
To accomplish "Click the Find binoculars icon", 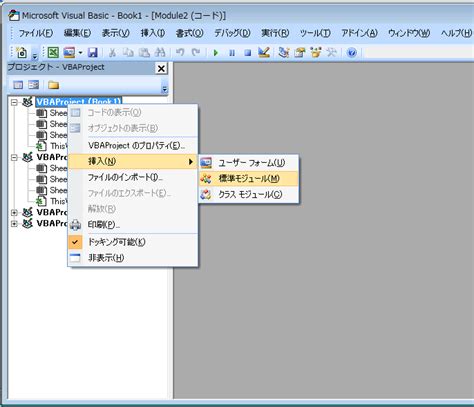I will coord(160,52).
